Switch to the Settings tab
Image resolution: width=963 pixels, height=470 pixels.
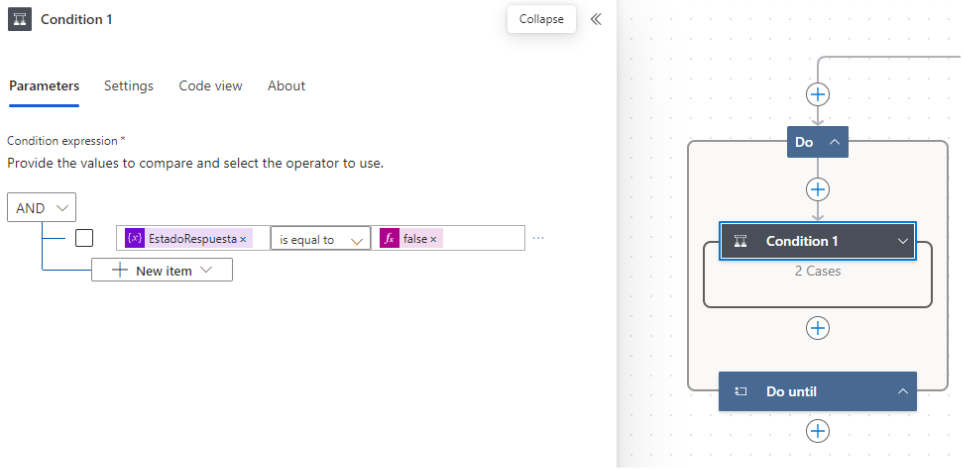129,86
